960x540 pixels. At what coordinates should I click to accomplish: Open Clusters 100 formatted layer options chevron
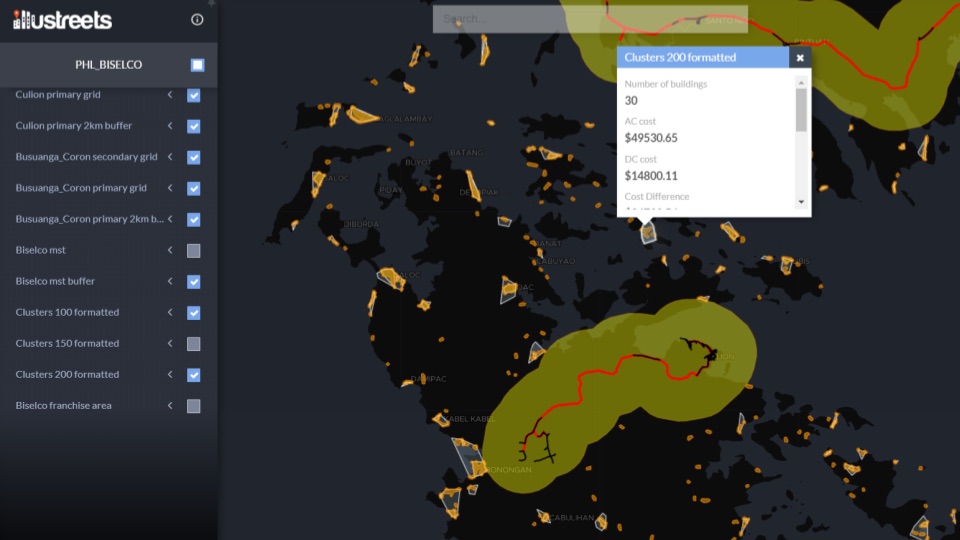pos(170,313)
